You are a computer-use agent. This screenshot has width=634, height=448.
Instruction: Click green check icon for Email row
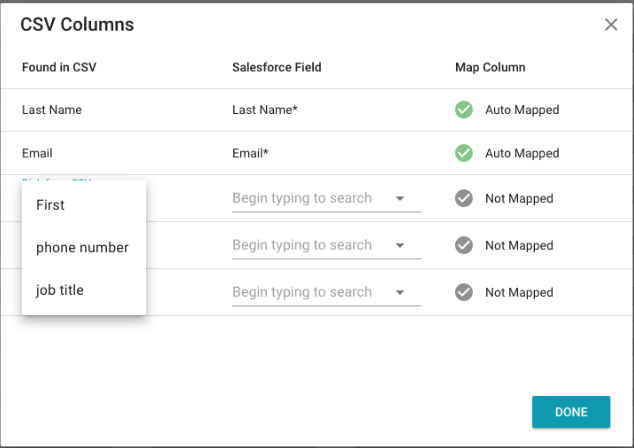464,153
